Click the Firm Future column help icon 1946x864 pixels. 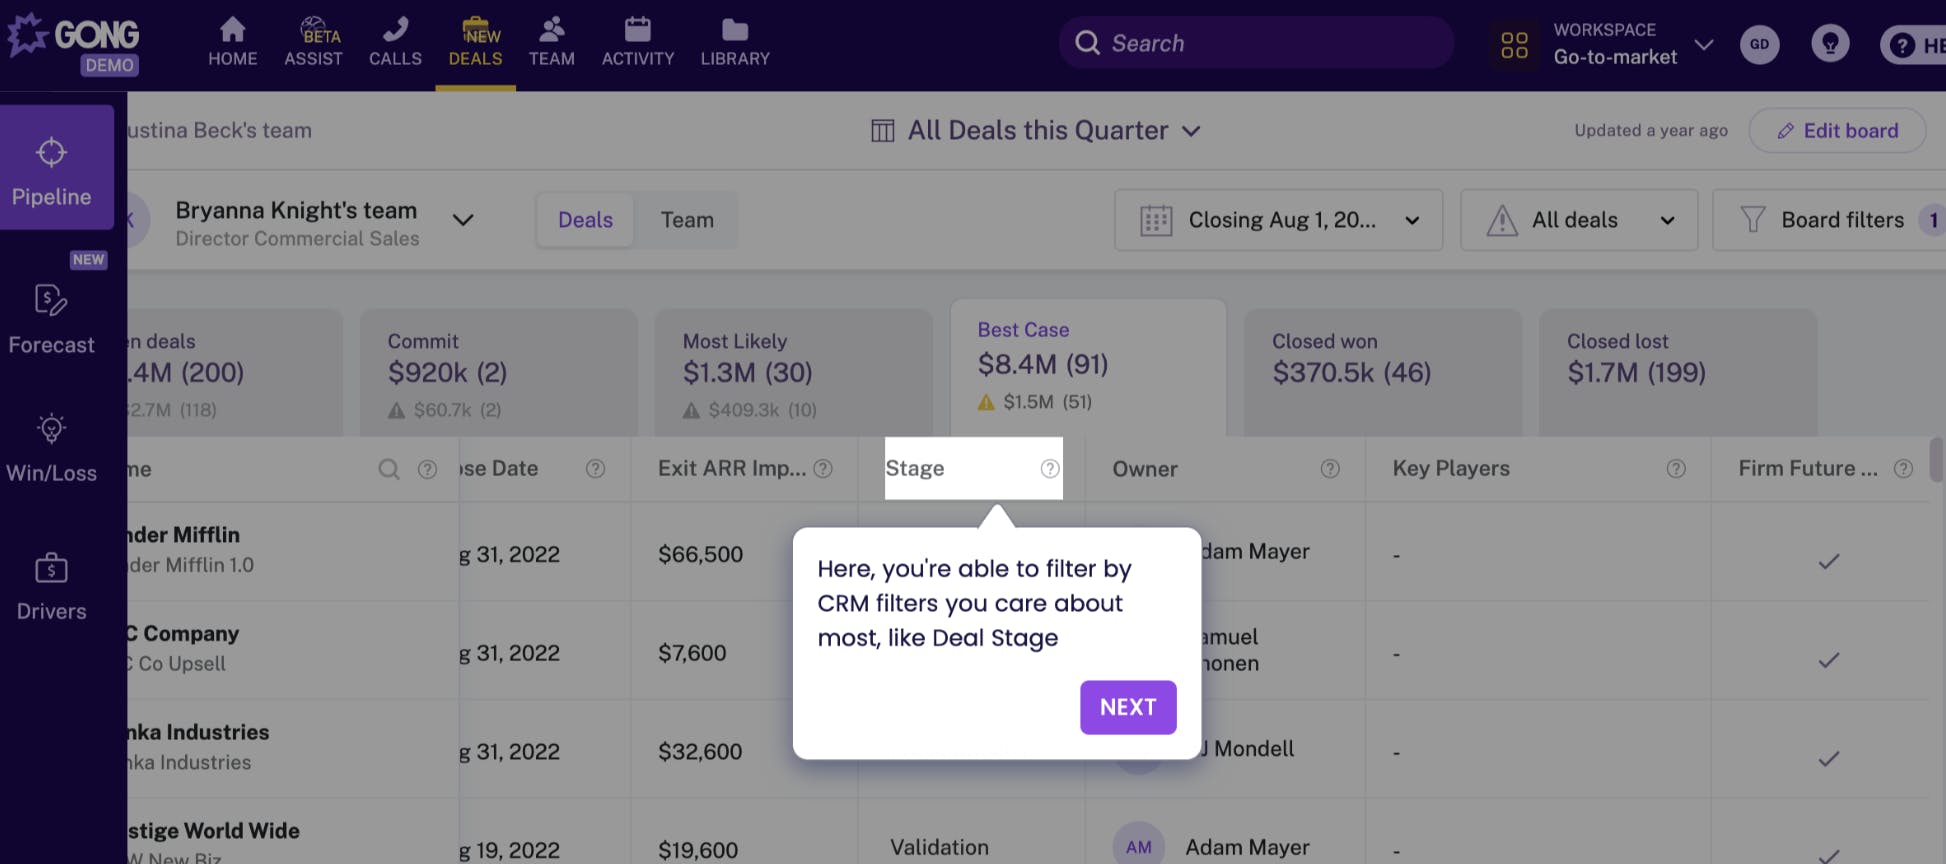click(x=1903, y=469)
